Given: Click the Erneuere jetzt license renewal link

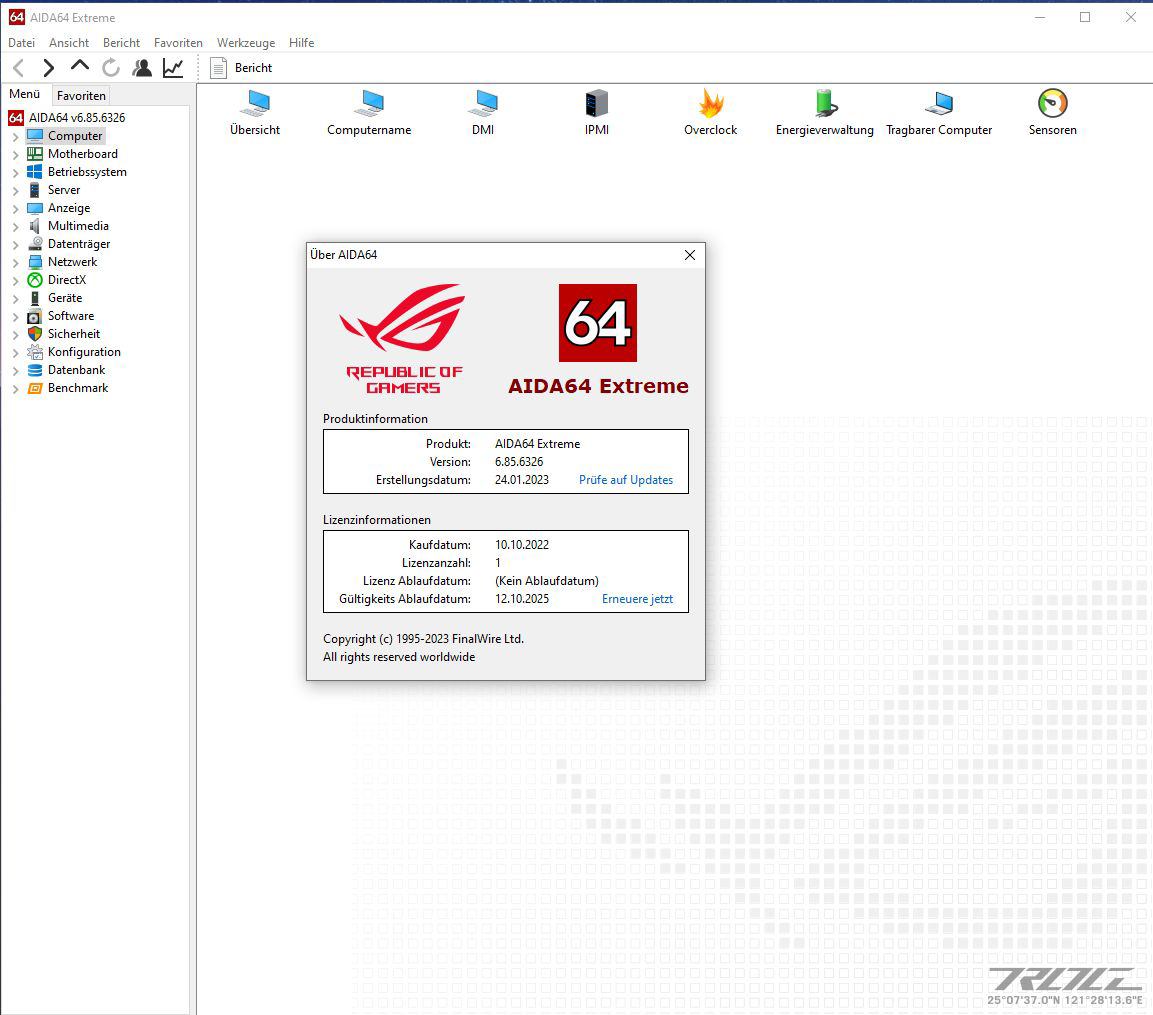Looking at the screenshot, I should (x=637, y=598).
